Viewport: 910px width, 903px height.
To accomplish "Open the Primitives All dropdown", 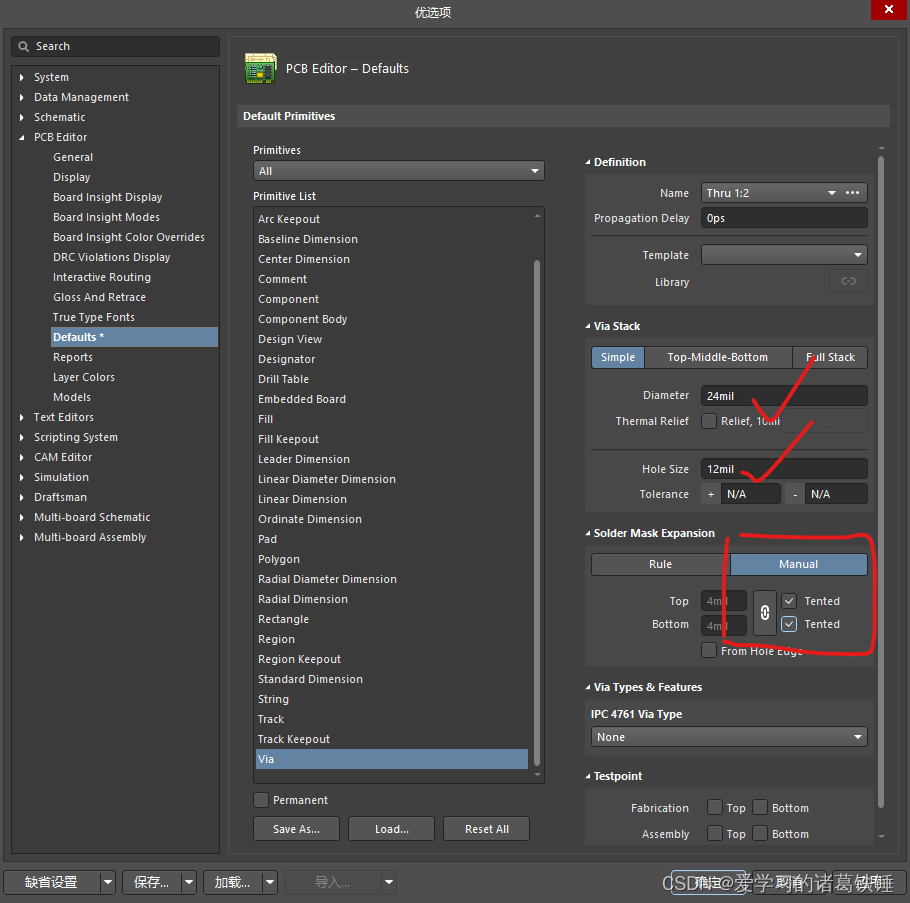I will (398, 171).
